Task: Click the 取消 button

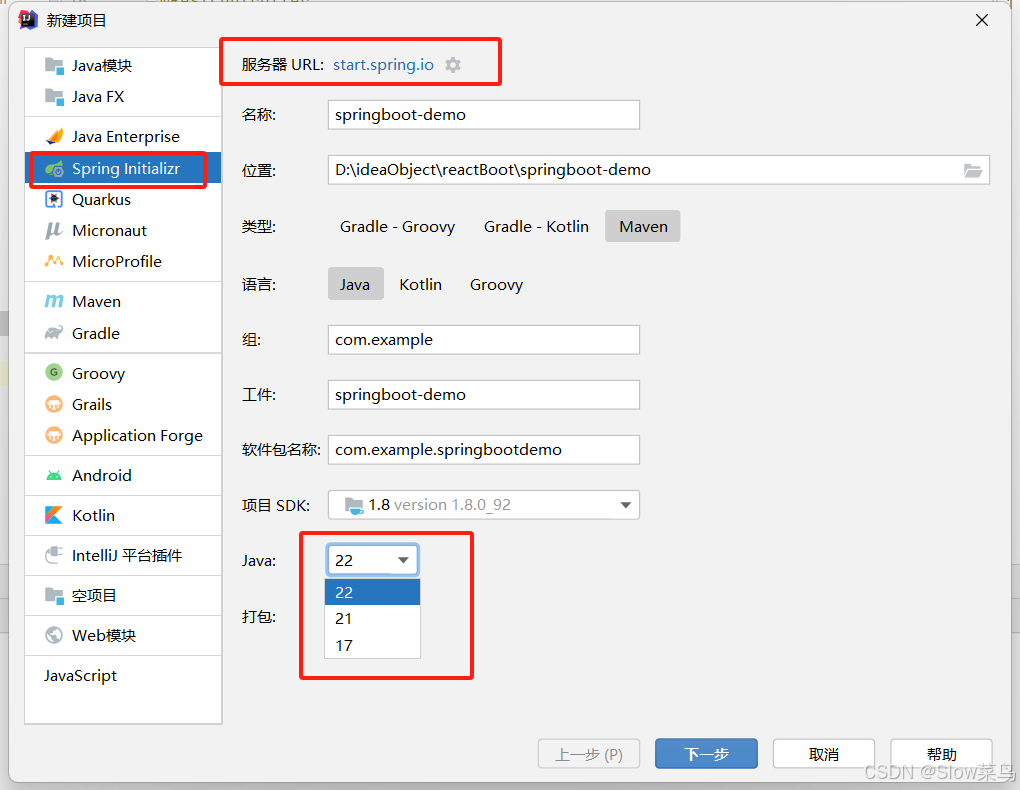Action: (x=824, y=754)
